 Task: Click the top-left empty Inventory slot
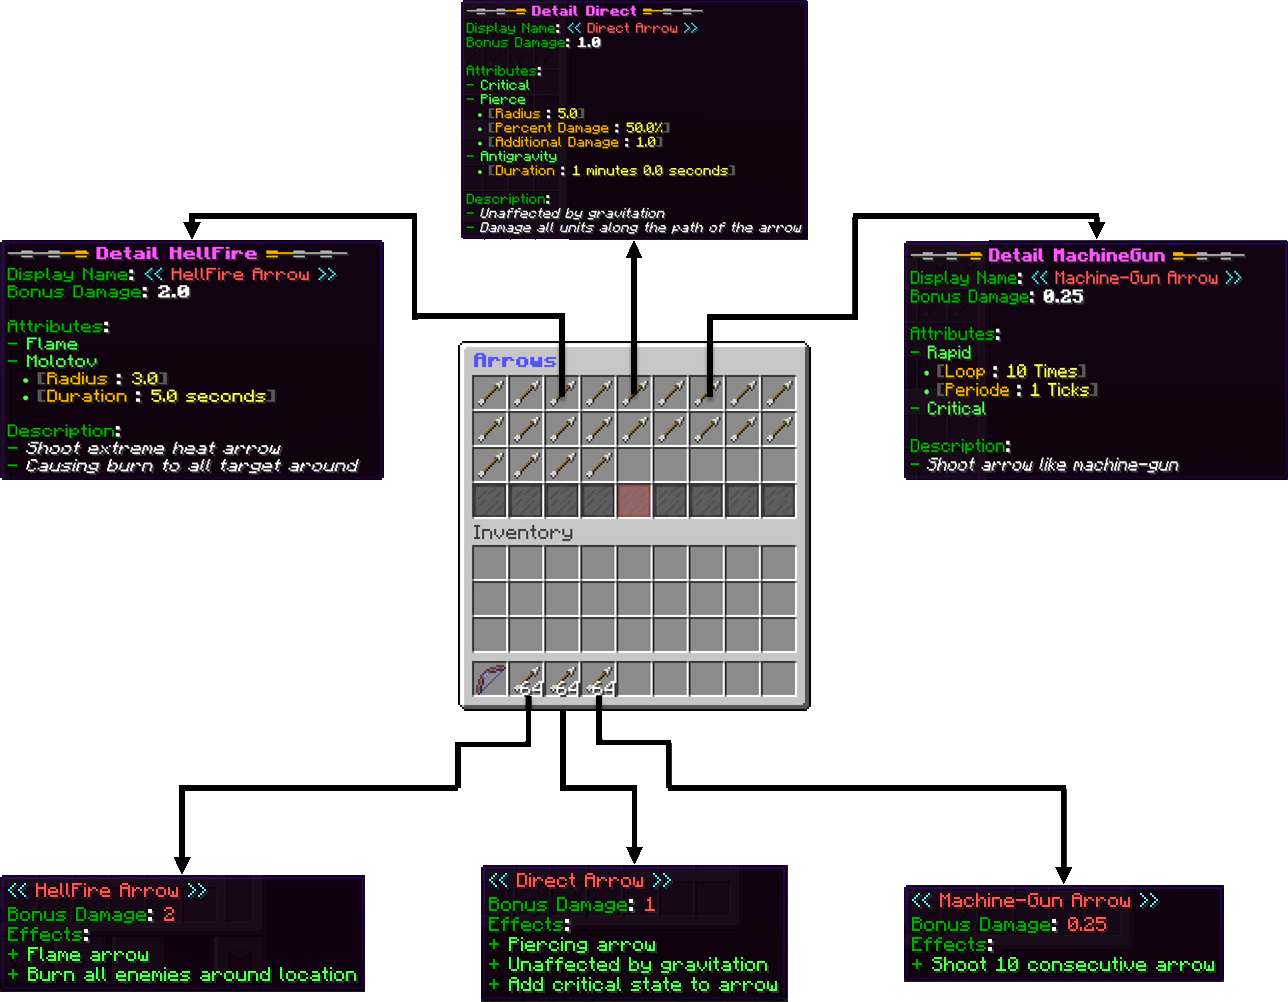coord(490,563)
